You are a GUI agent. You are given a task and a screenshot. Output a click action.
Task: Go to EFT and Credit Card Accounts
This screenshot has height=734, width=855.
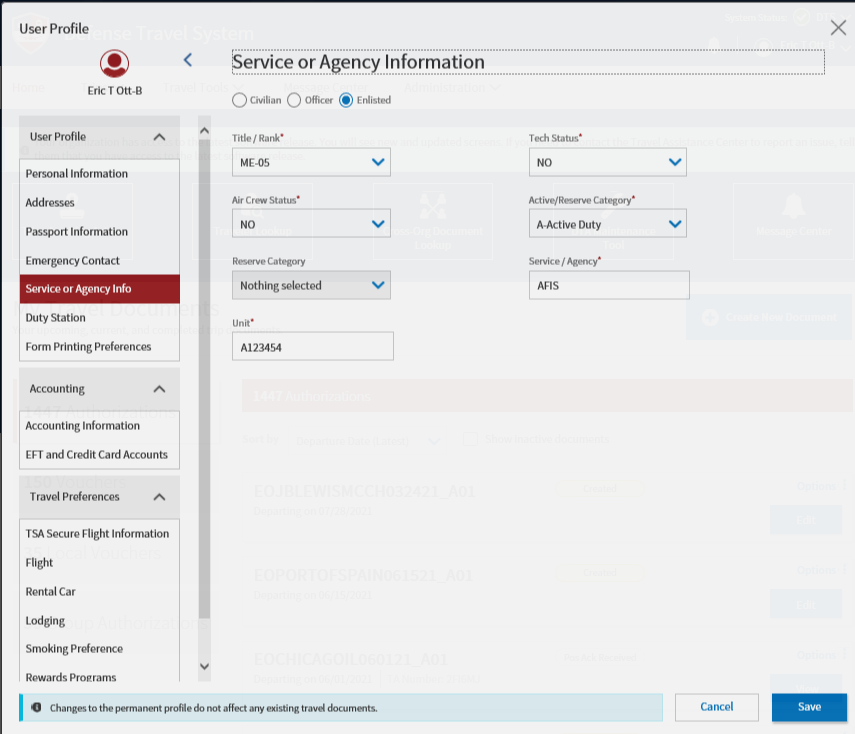pyautogui.click(x=96, y=455)
